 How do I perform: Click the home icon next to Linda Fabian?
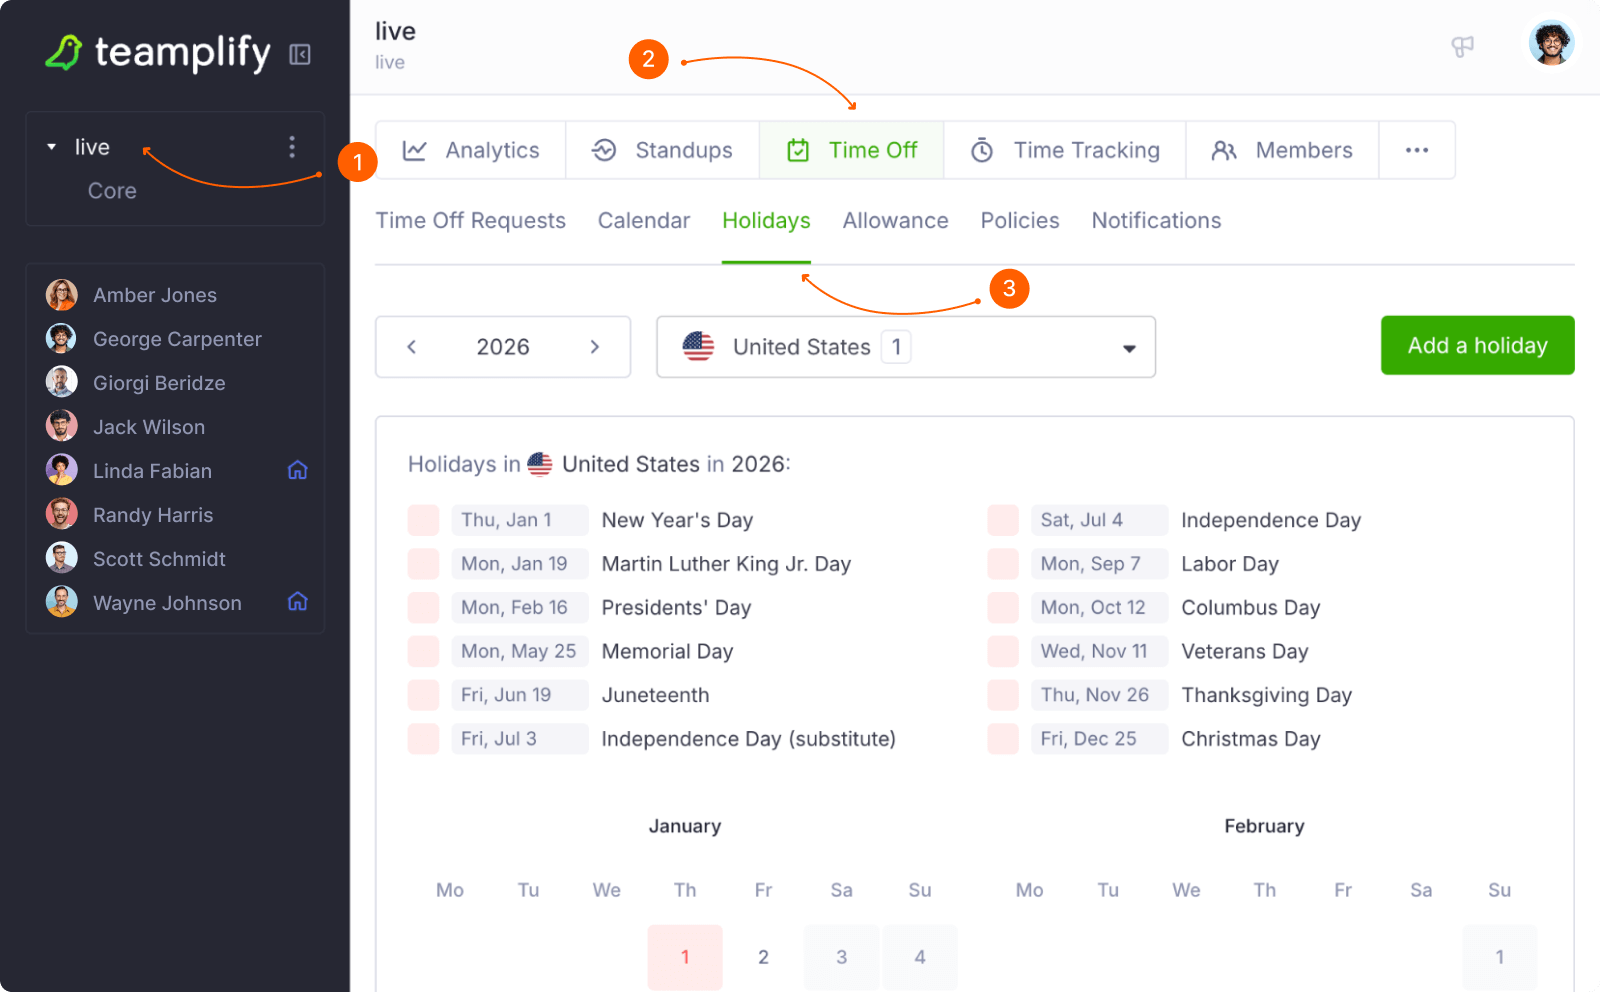[x=298, y=470]
